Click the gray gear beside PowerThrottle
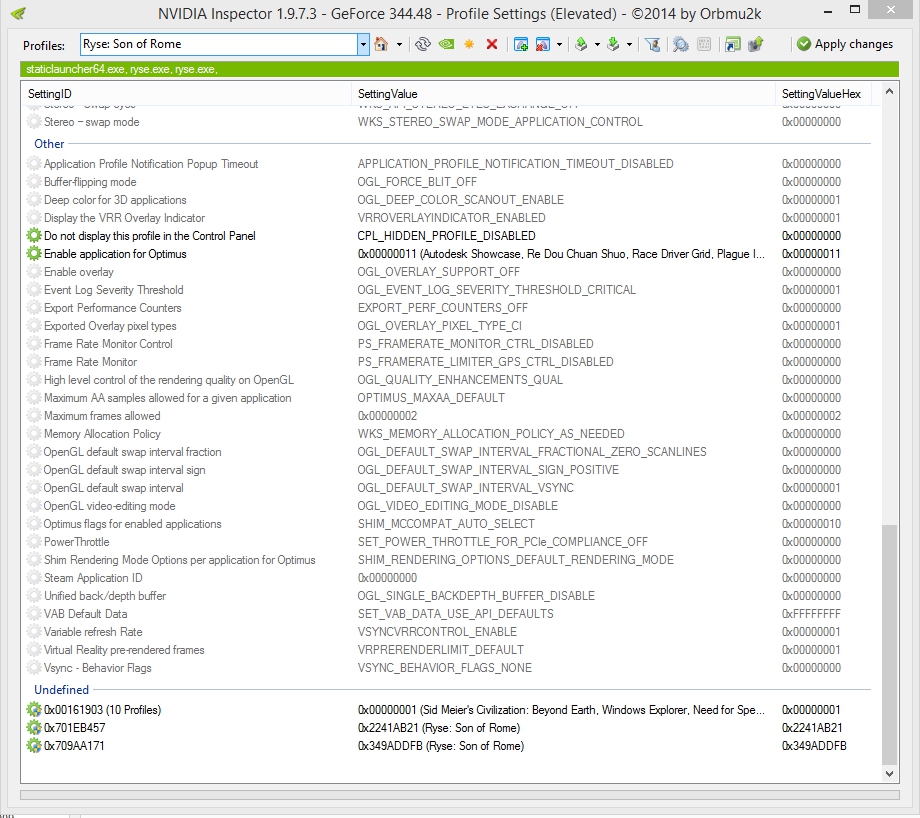The height and width of the screenshot is (818, 920). click(34, 542)
